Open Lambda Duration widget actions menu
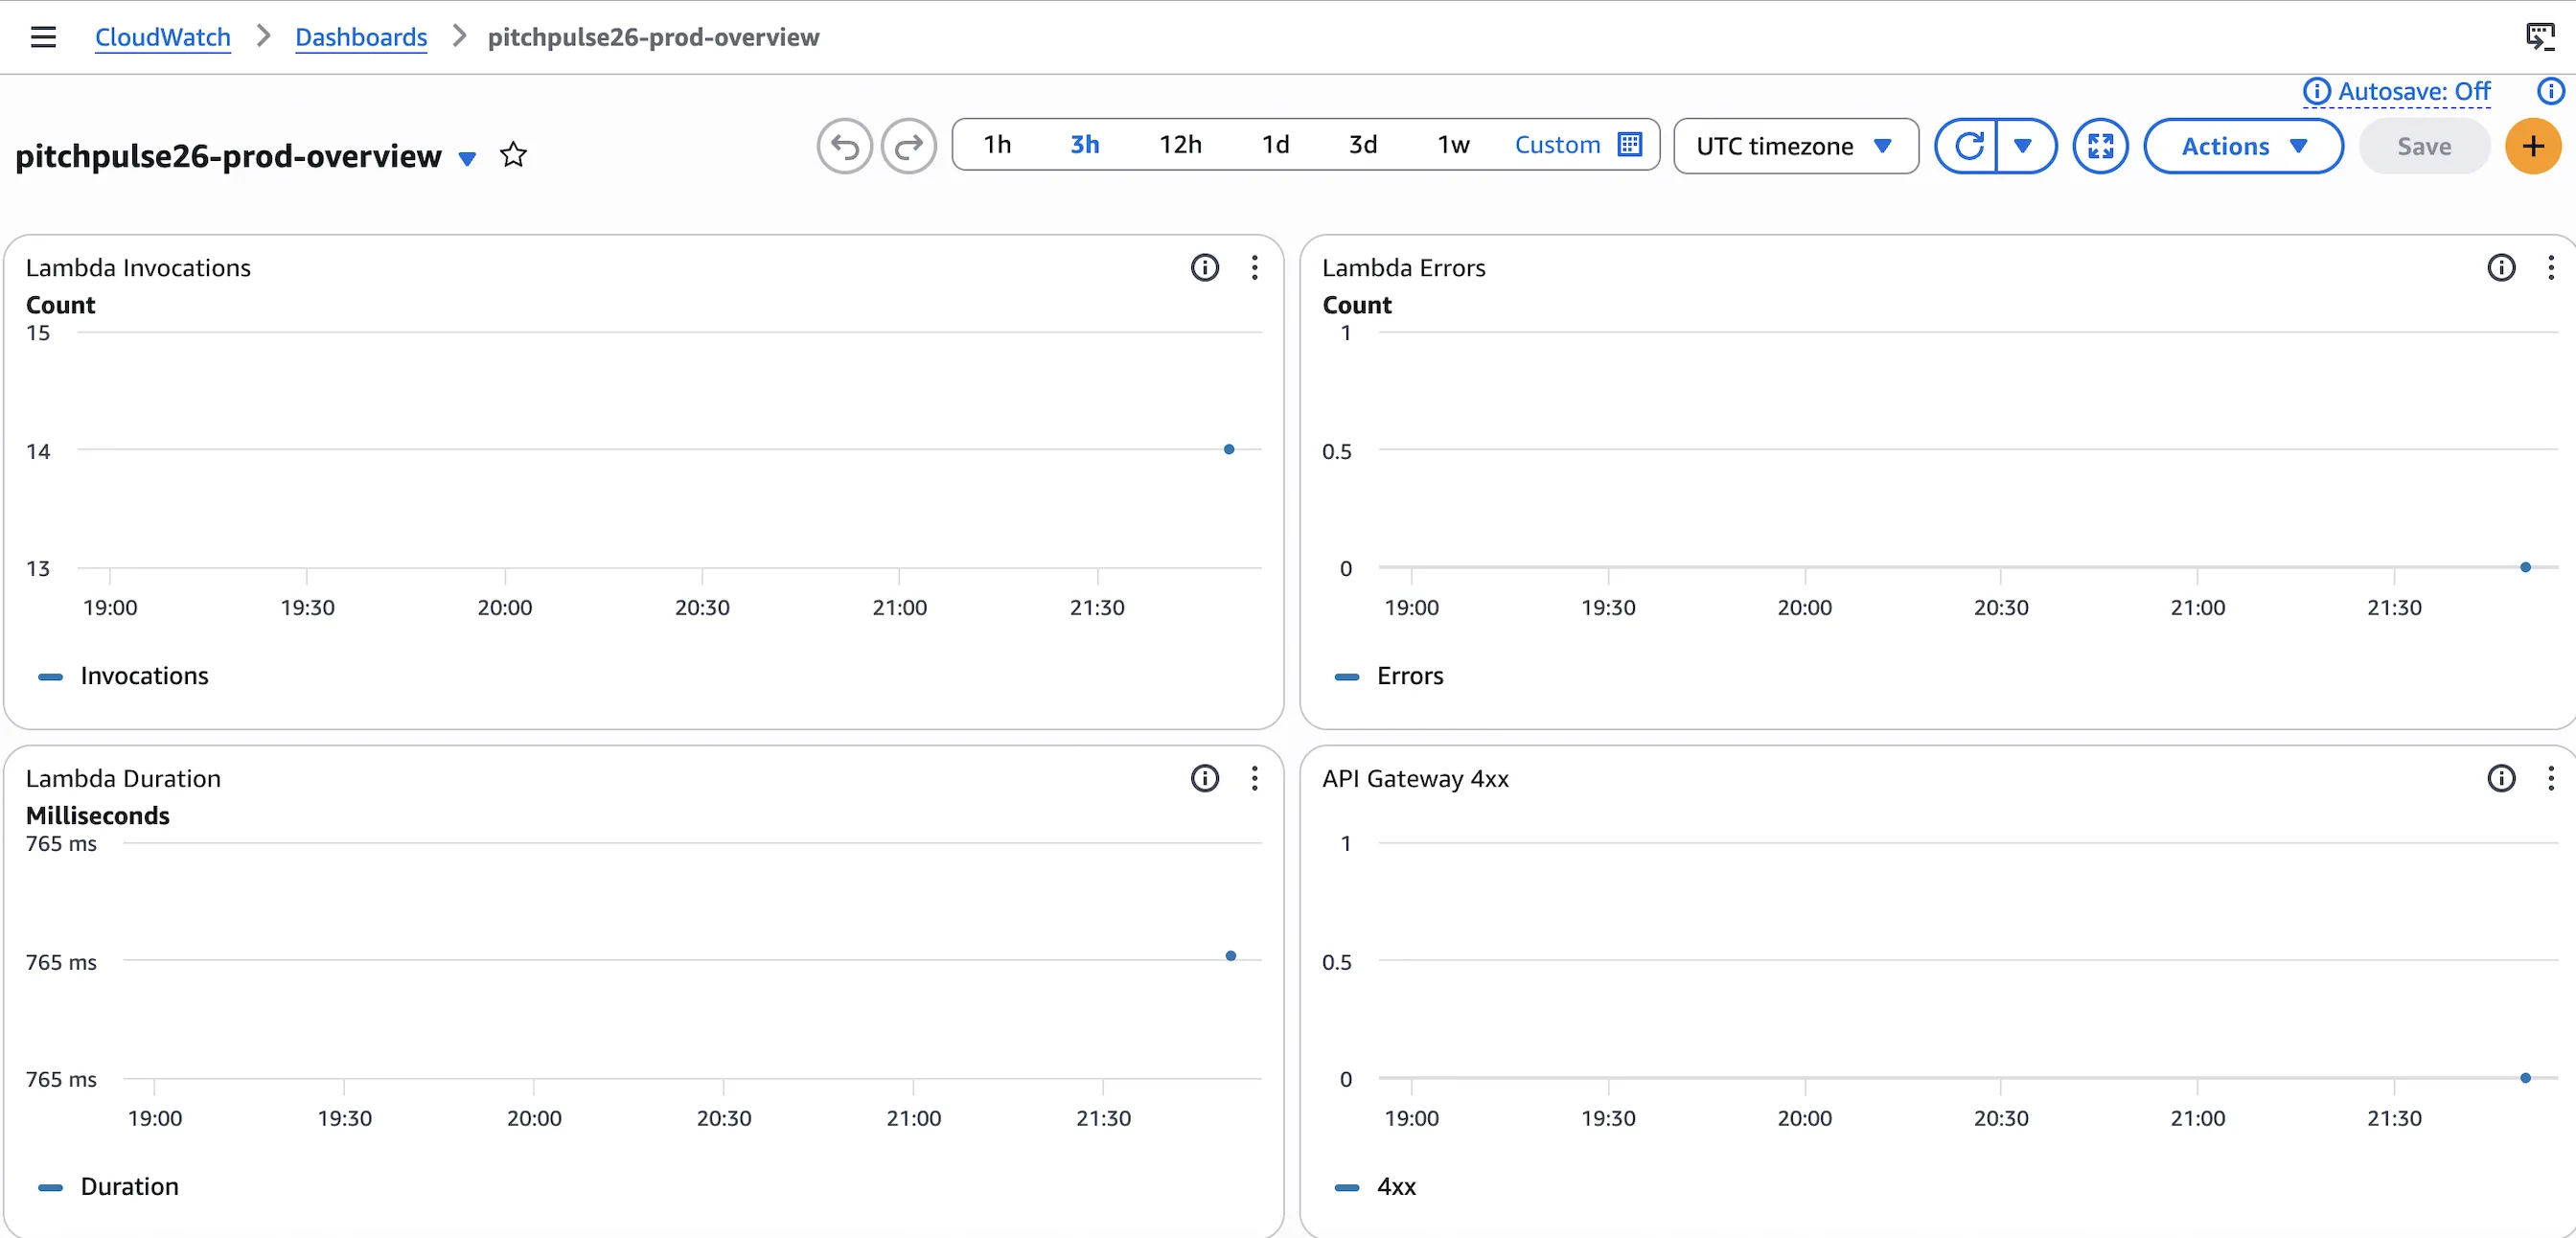Image resolution: width=2576 pixels, height=1238 pixels. click(x=1254, y=778)
